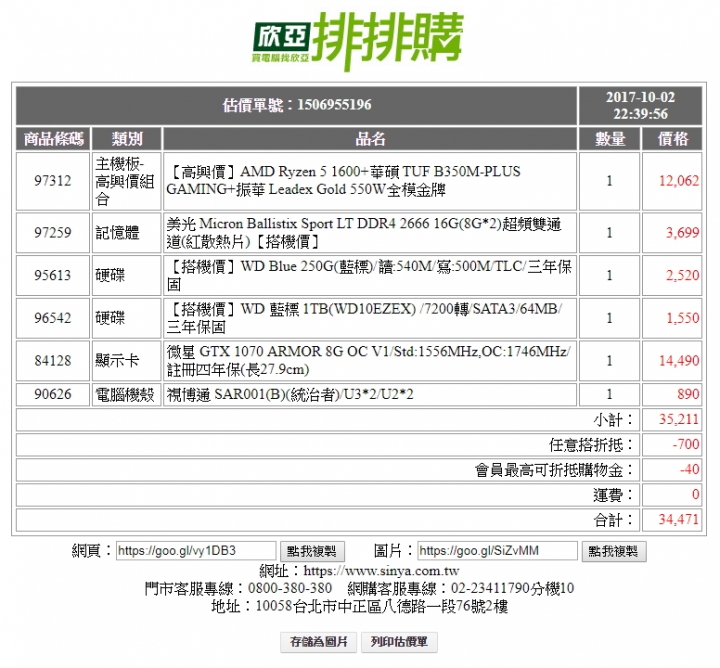Click the price 890
This screenshot has height=668, width=720.
click(688, 394)
